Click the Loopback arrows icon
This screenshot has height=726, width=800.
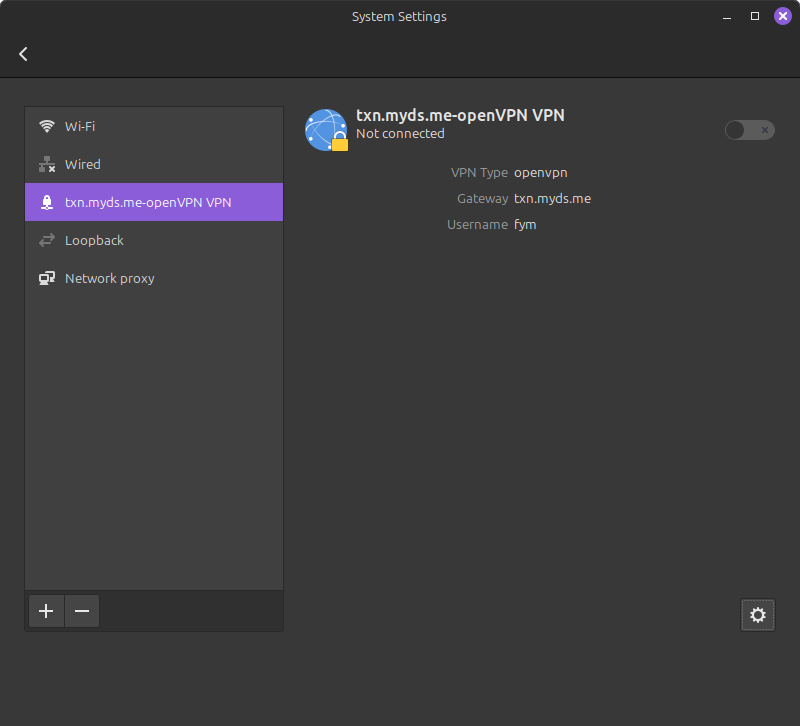tap(47, 240)
